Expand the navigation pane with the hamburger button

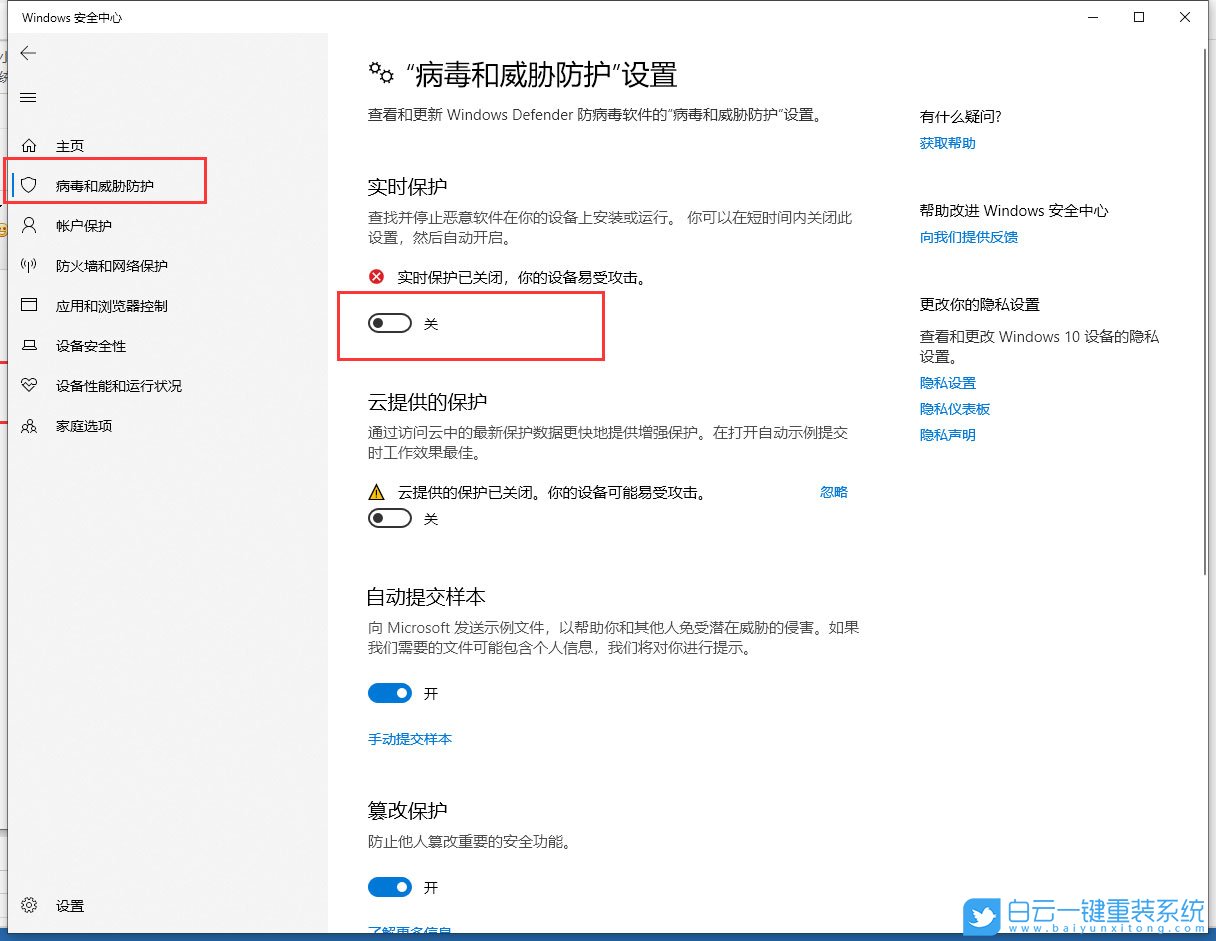(28, 97)
